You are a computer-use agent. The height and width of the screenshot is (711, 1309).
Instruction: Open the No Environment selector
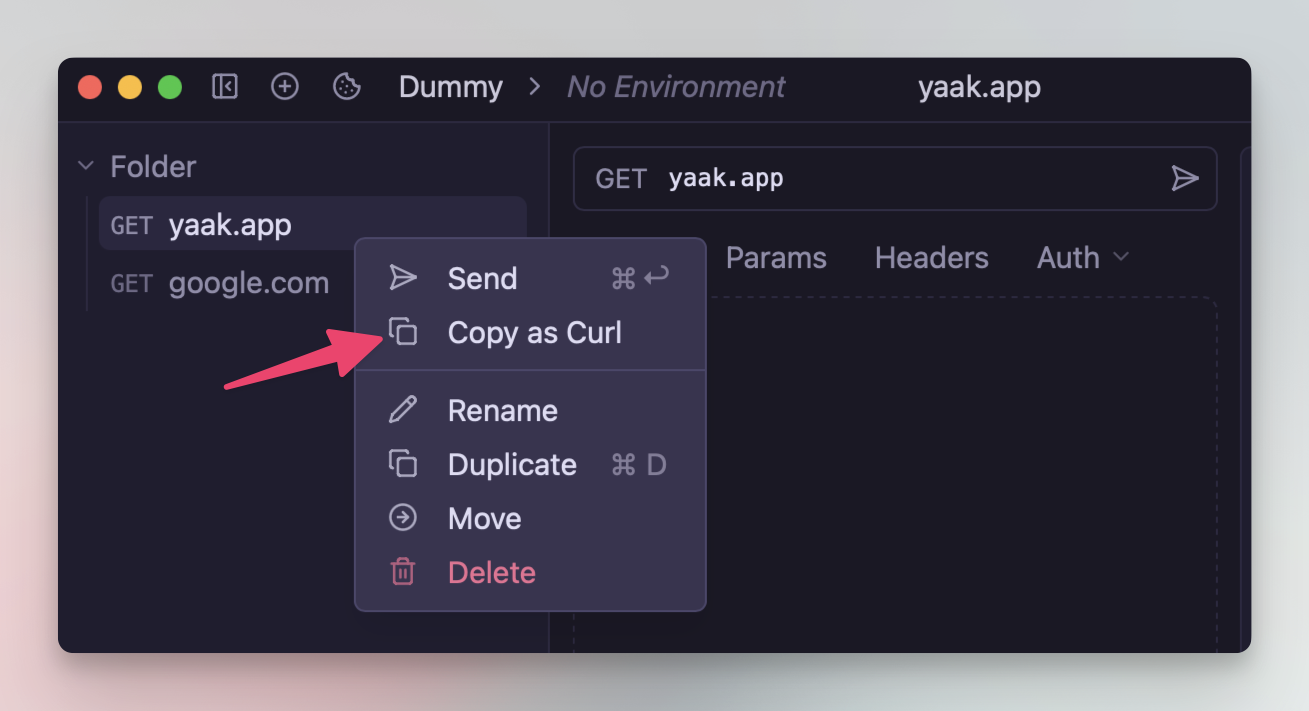pyautogui.click(x=676, y=87)
